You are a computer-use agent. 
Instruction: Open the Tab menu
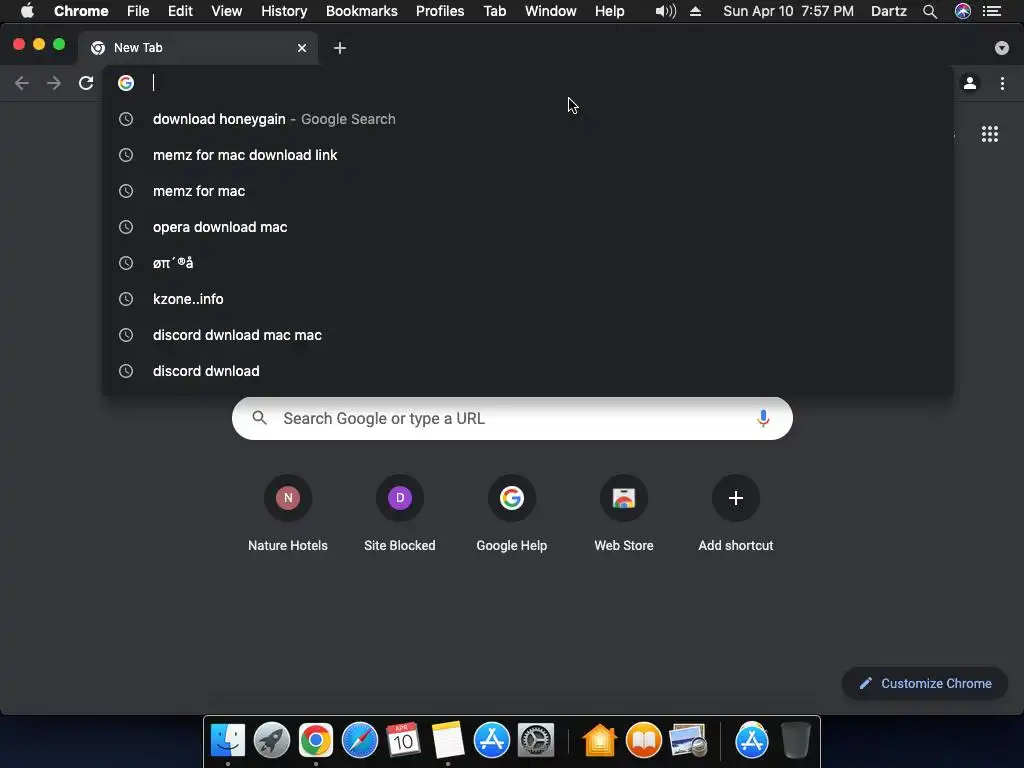(x=495, y=11)
